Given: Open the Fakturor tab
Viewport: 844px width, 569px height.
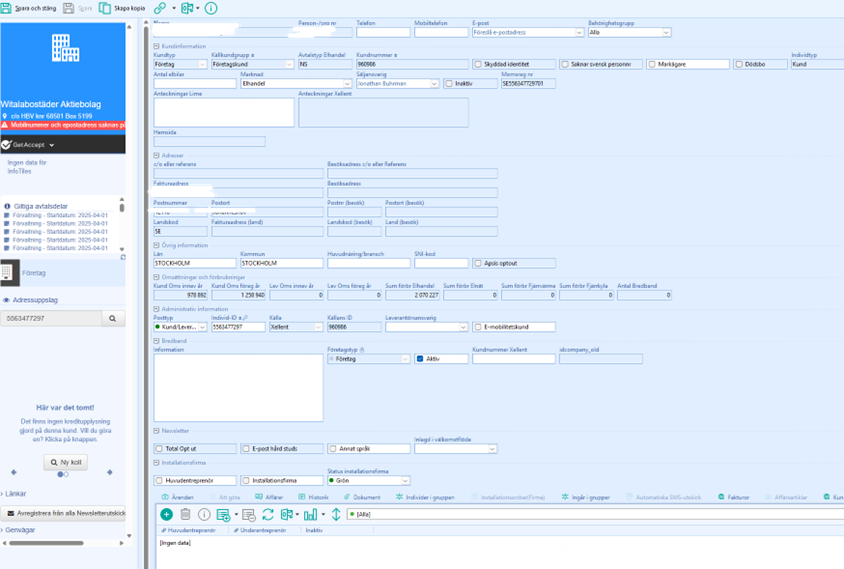Looking at the screenshot, I should pos(735,497).
